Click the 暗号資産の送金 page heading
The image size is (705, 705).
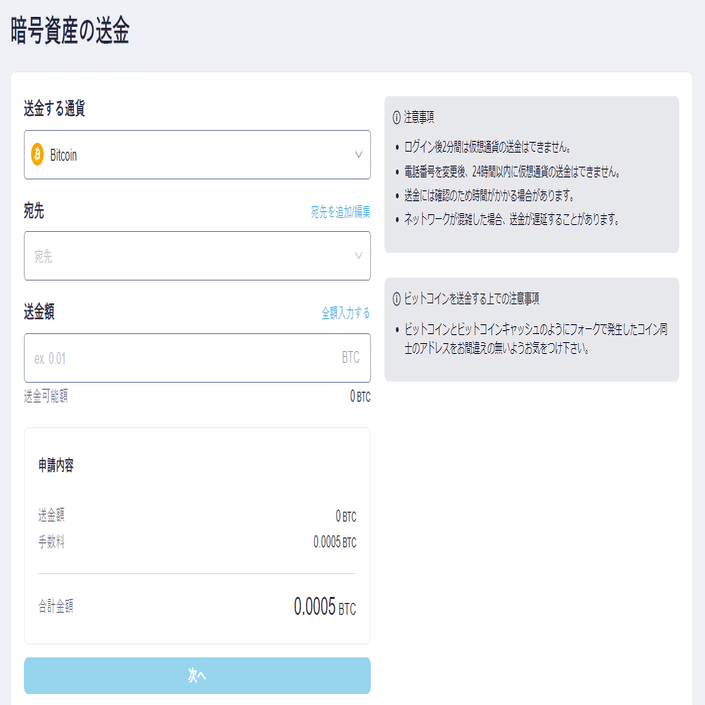[70, 31]
